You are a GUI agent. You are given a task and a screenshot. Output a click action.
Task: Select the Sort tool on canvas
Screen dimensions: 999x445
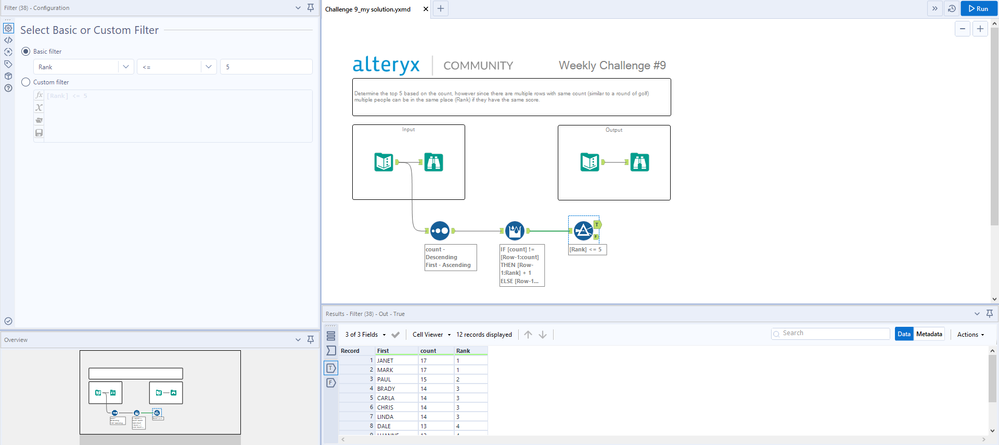(x=440, y=230)
